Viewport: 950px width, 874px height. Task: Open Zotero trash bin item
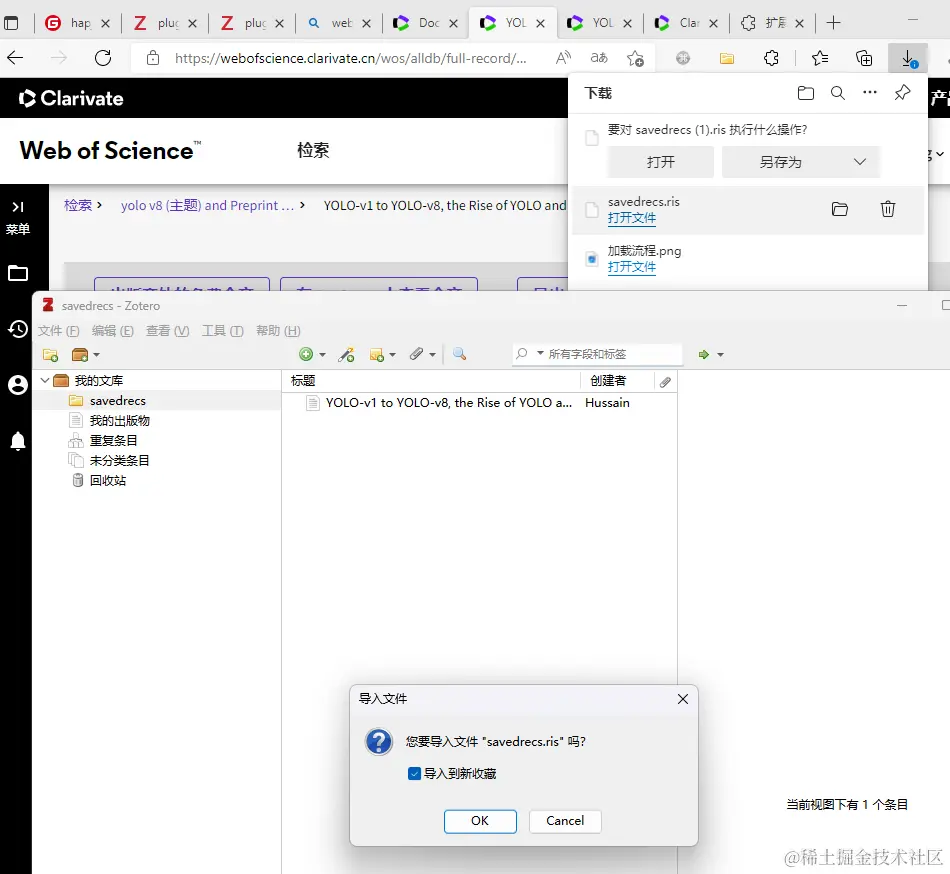(x=108, y=480)
